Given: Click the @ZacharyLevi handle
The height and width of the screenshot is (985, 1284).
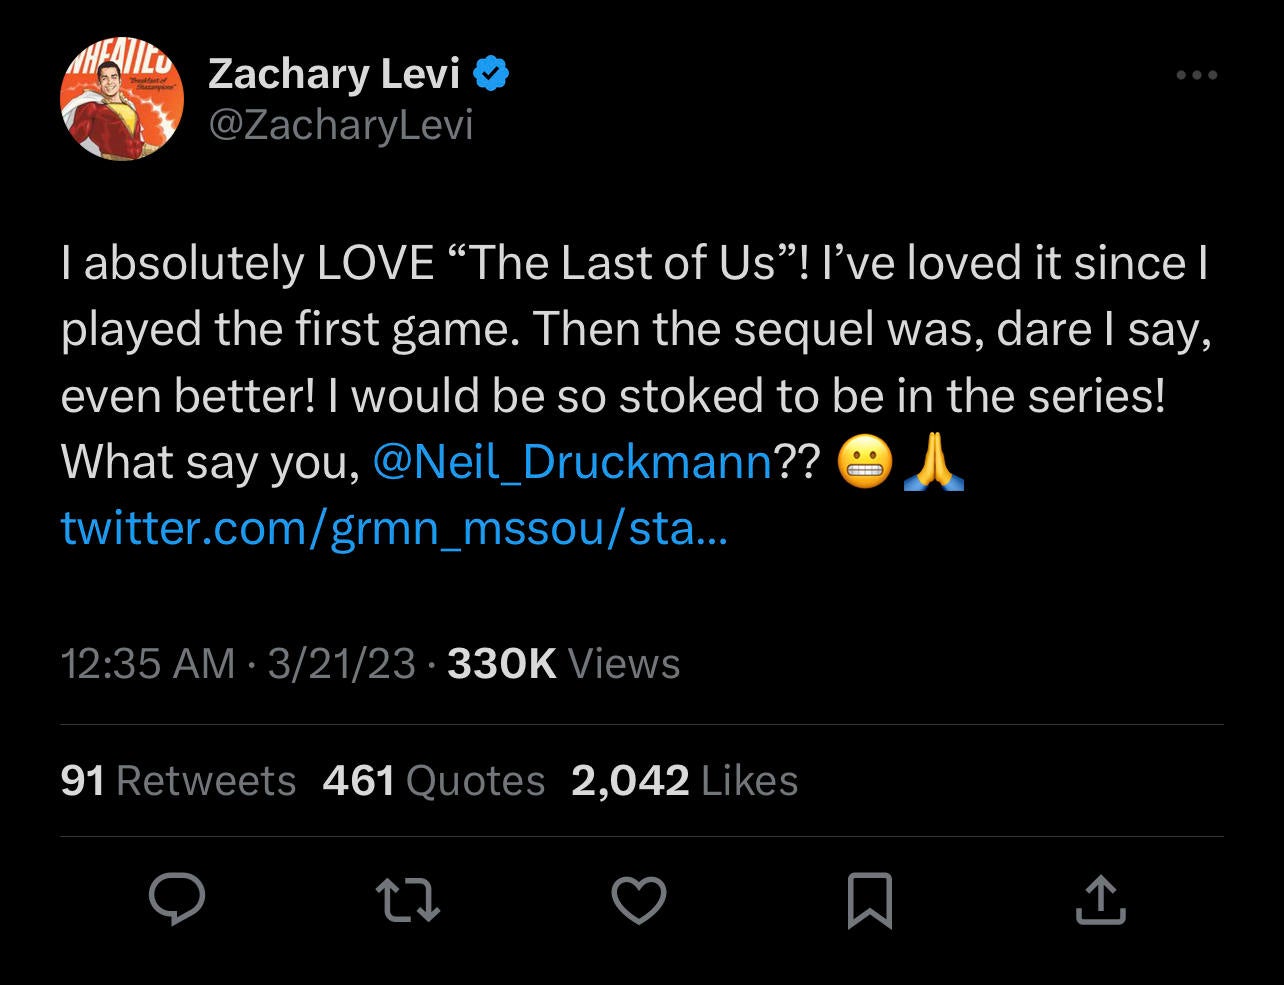Looking at the screenshot, I should [341, 125].
